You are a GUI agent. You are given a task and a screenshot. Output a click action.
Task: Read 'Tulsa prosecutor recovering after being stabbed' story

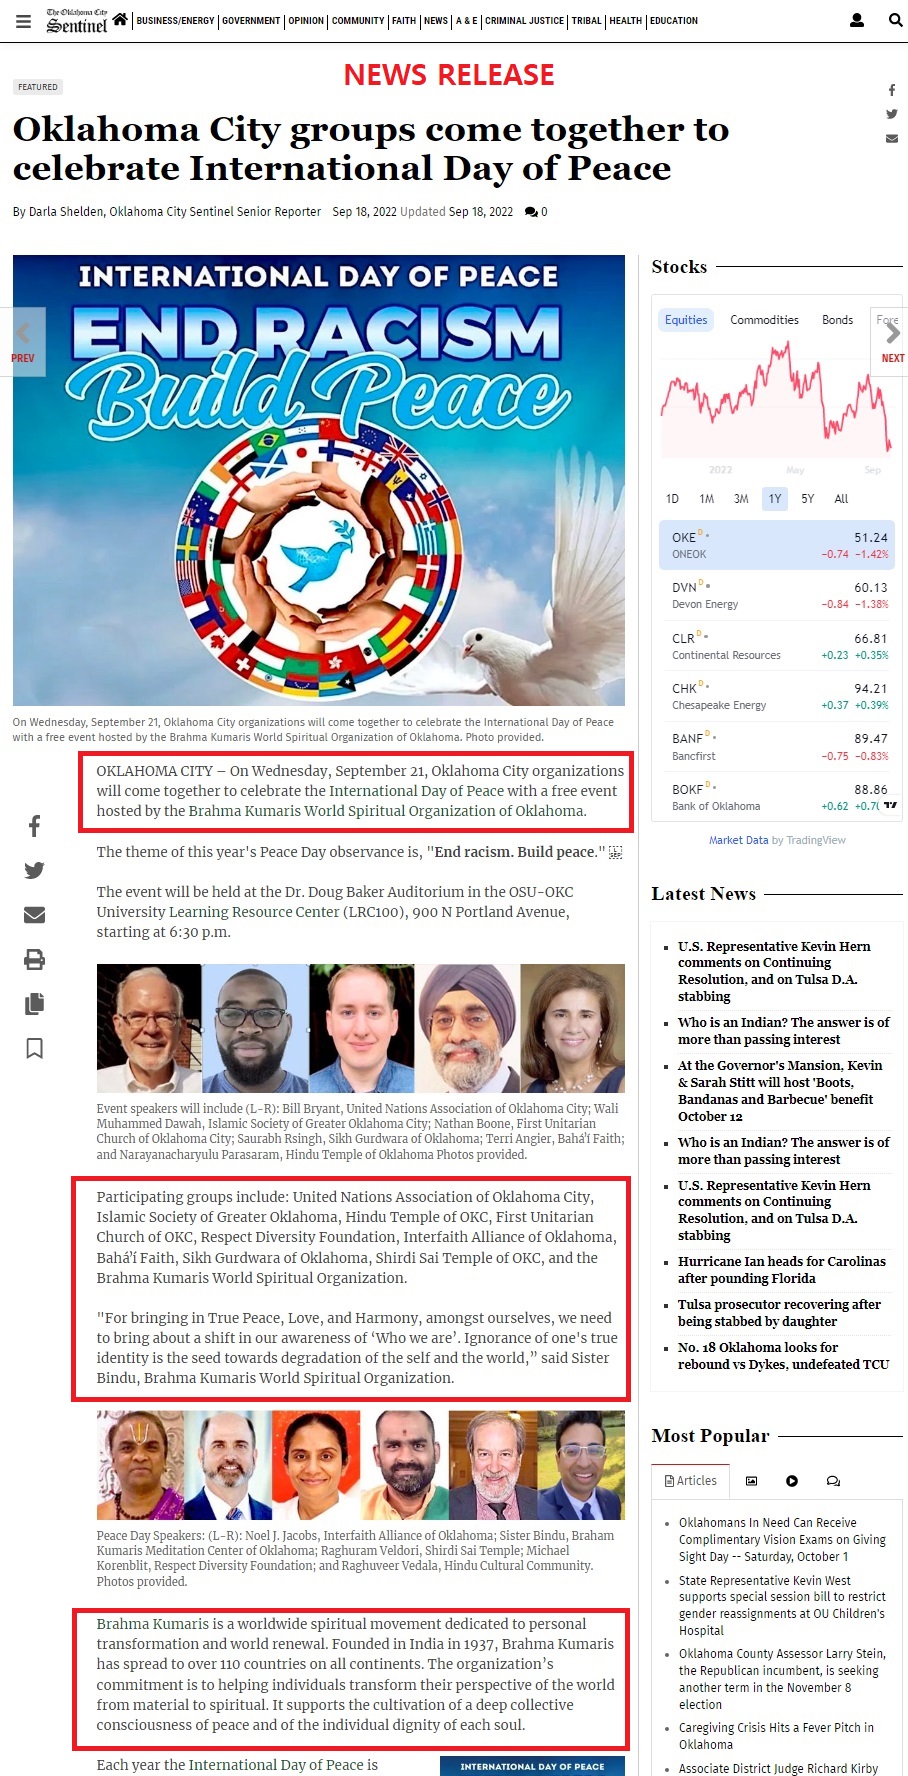[779, 1313]
